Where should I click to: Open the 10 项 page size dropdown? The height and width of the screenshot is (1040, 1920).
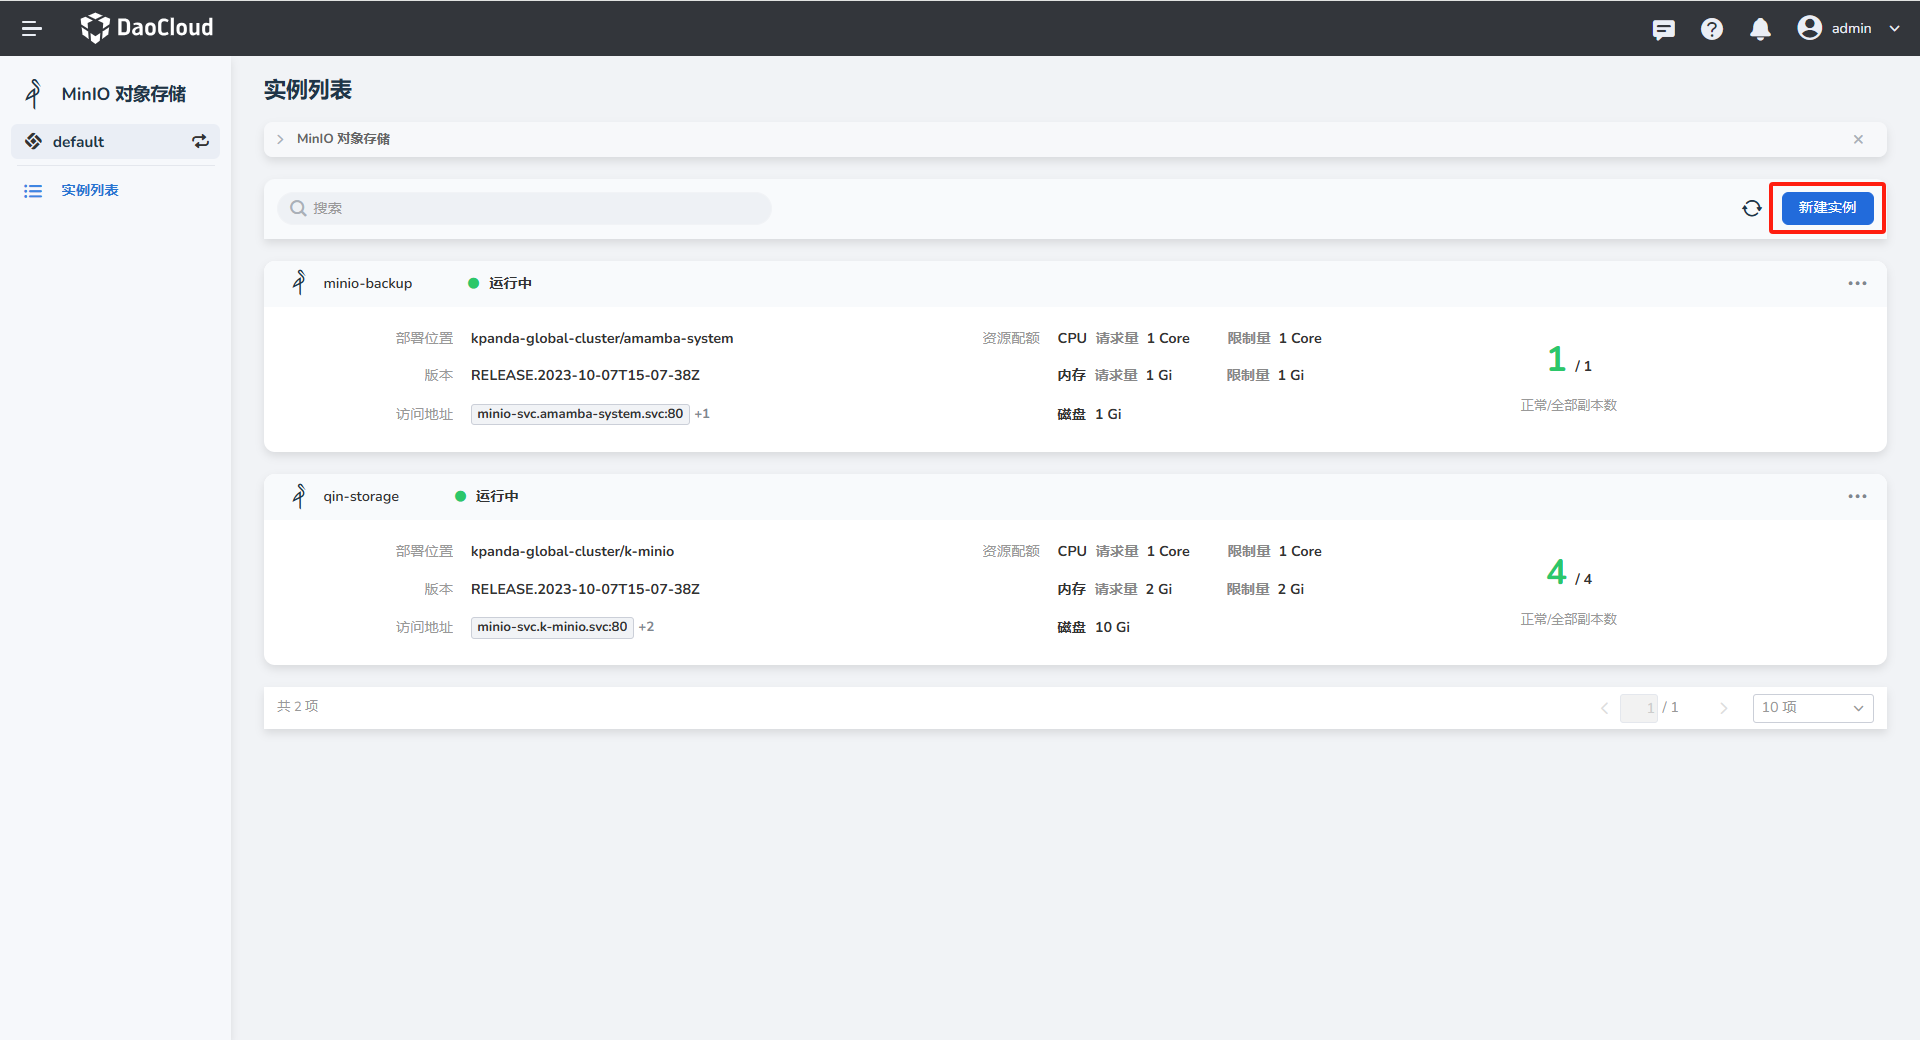click(1812, 708)
